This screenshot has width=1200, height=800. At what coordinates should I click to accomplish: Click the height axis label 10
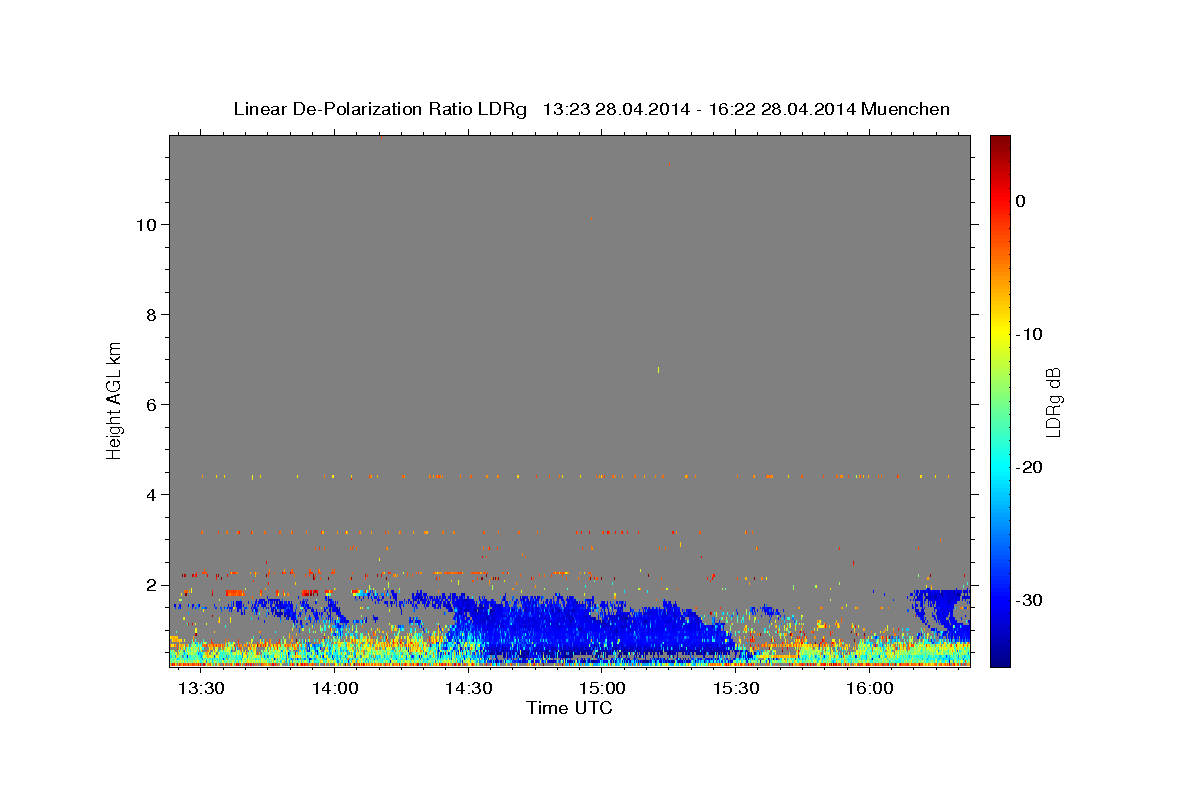(145, 224)
